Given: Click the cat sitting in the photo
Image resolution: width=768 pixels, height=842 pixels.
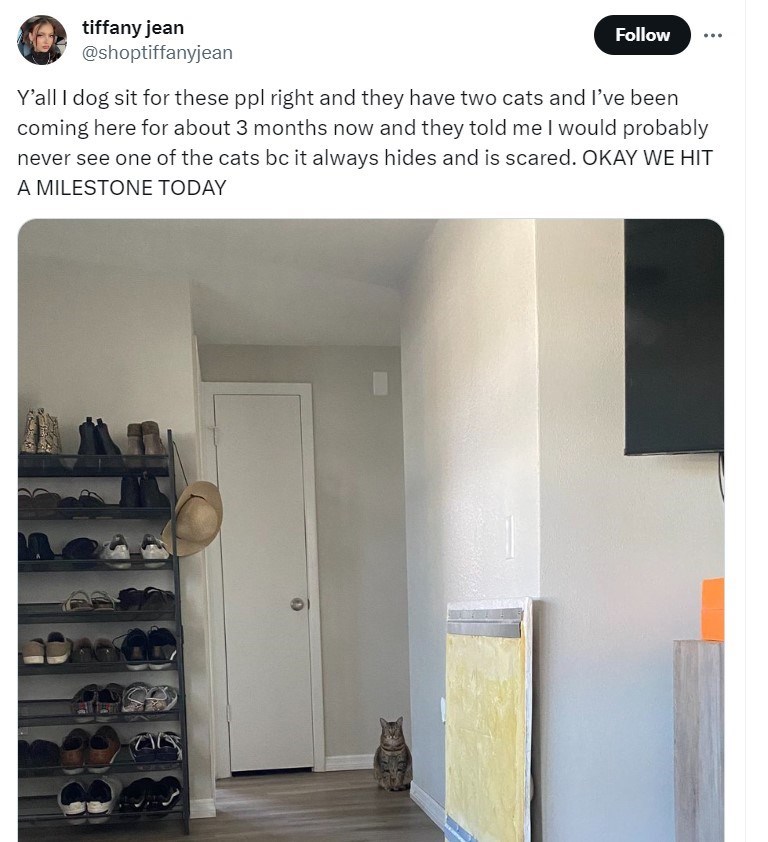Looking at the screenshot, I should pos(393,753).
